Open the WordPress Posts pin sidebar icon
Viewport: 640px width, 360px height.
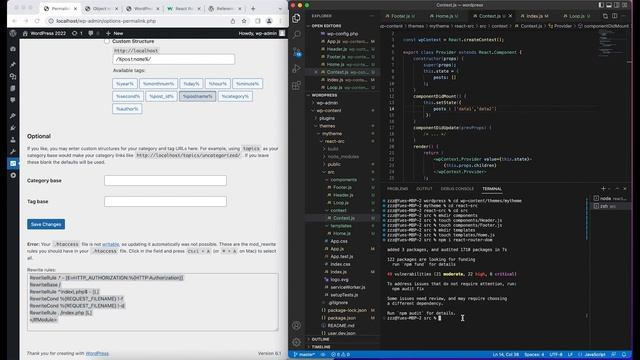13,64
